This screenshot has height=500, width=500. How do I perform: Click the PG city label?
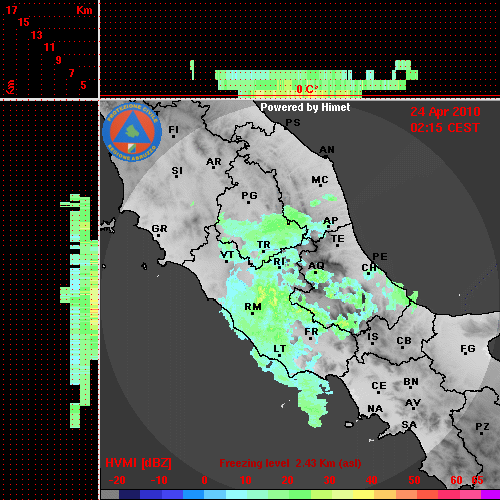249,195
